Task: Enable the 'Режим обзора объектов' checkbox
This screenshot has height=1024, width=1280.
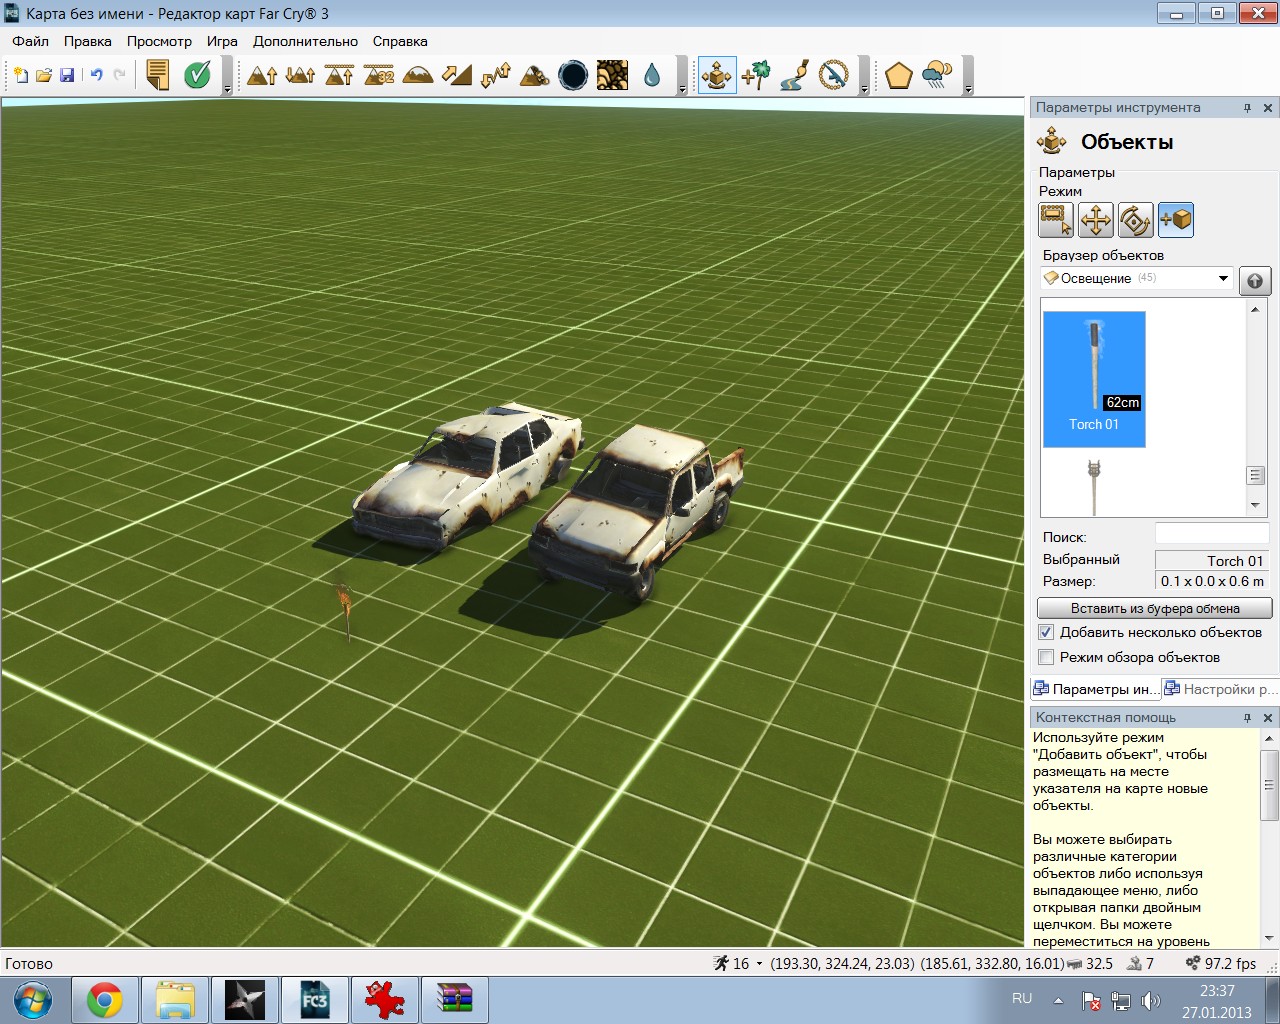Action: 1046,657
